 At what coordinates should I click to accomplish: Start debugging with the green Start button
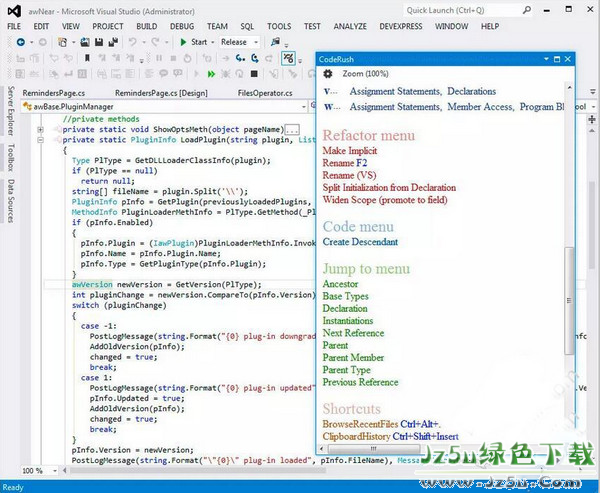194,42
